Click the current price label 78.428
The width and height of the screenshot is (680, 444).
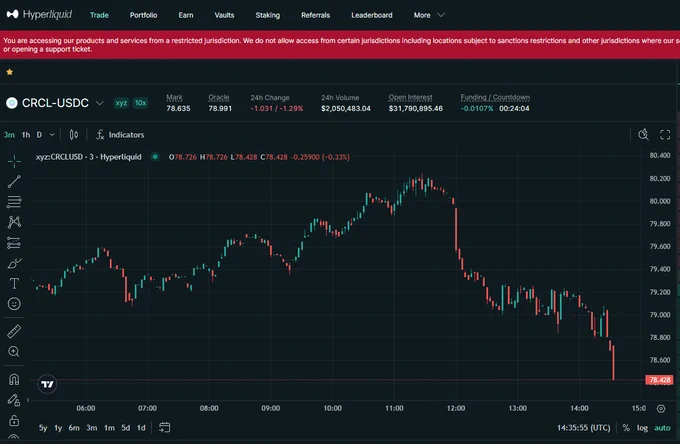tap(659, 380)
